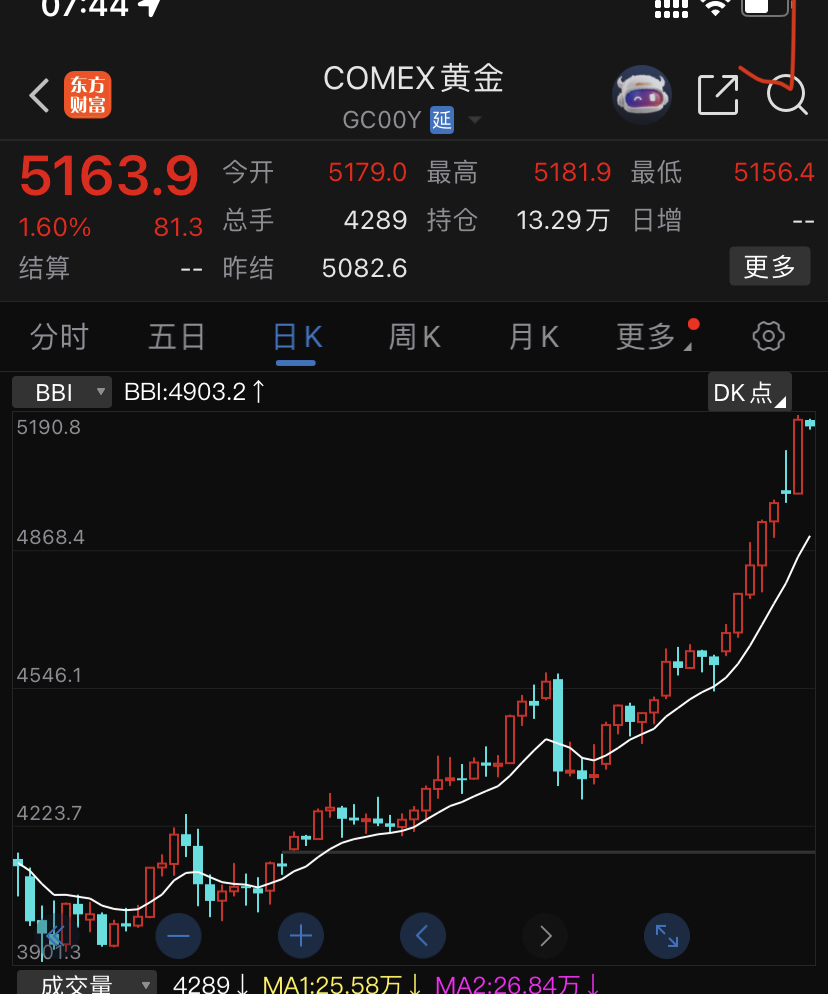Tap the 5190.8 axis label

(x=49, y=427)
